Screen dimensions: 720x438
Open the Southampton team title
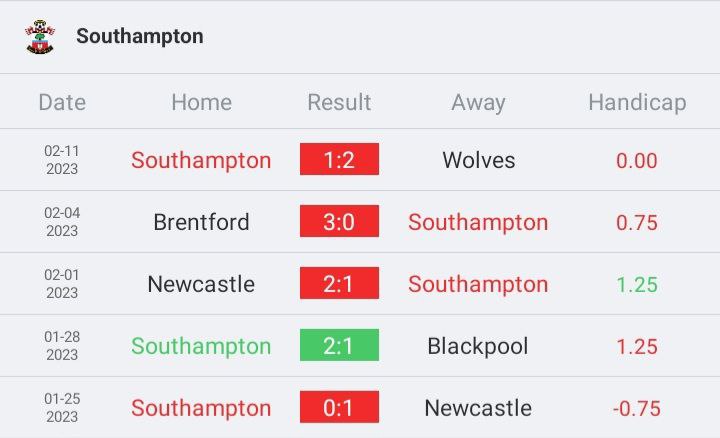(x=139, y=37)
